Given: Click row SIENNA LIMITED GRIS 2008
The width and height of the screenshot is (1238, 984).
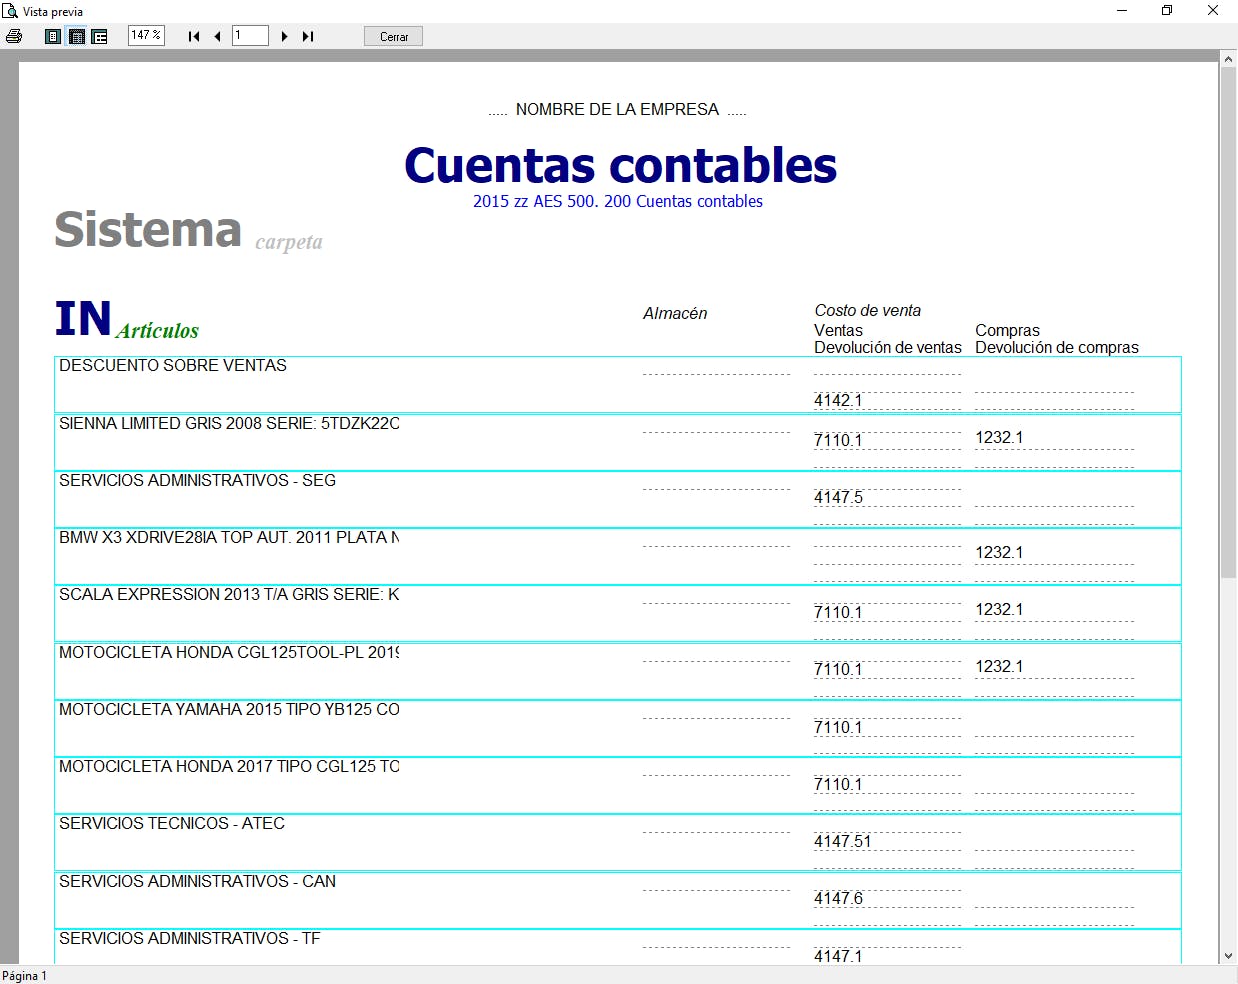Looking at the screenshot, I should (618, 442).
